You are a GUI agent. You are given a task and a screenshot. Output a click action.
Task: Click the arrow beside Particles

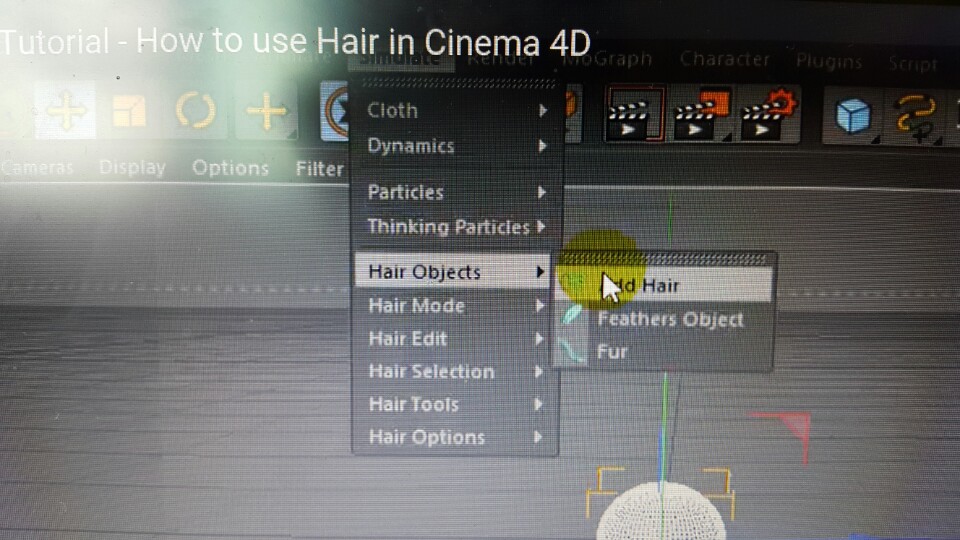pyautogui.click(x=542, y=192)
